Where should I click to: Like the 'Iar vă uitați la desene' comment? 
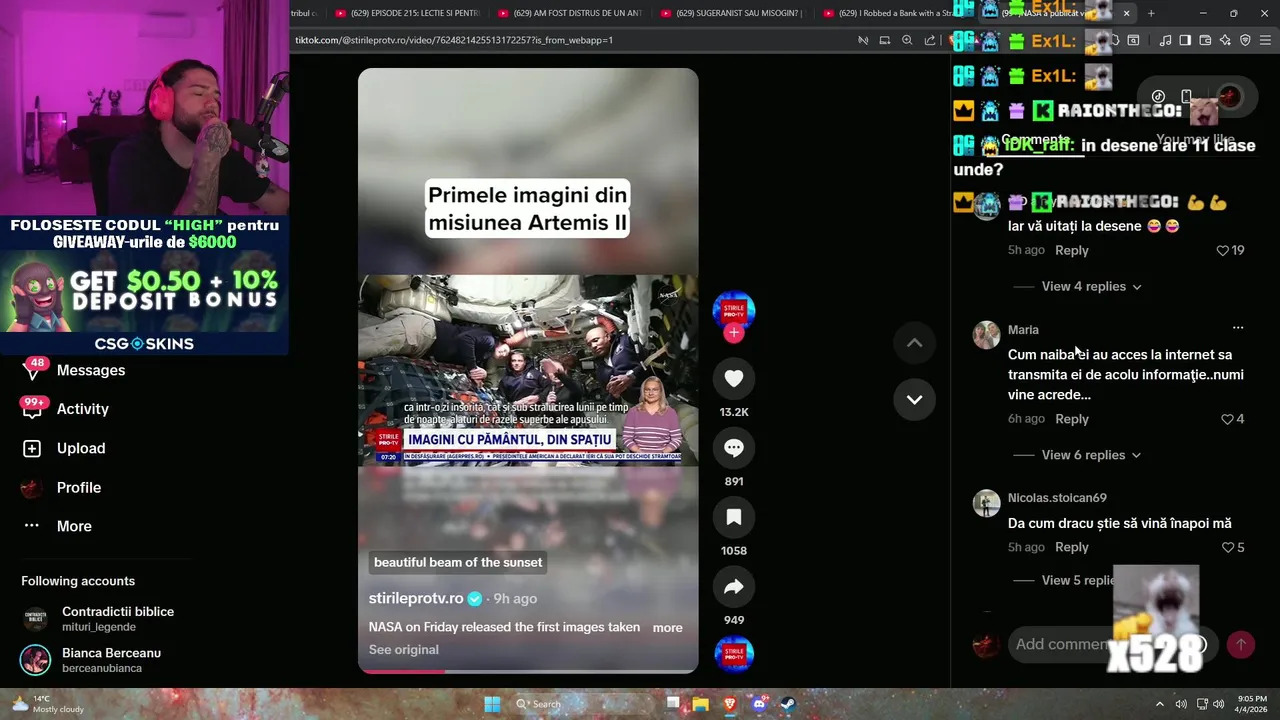(x=1222, y=250)
